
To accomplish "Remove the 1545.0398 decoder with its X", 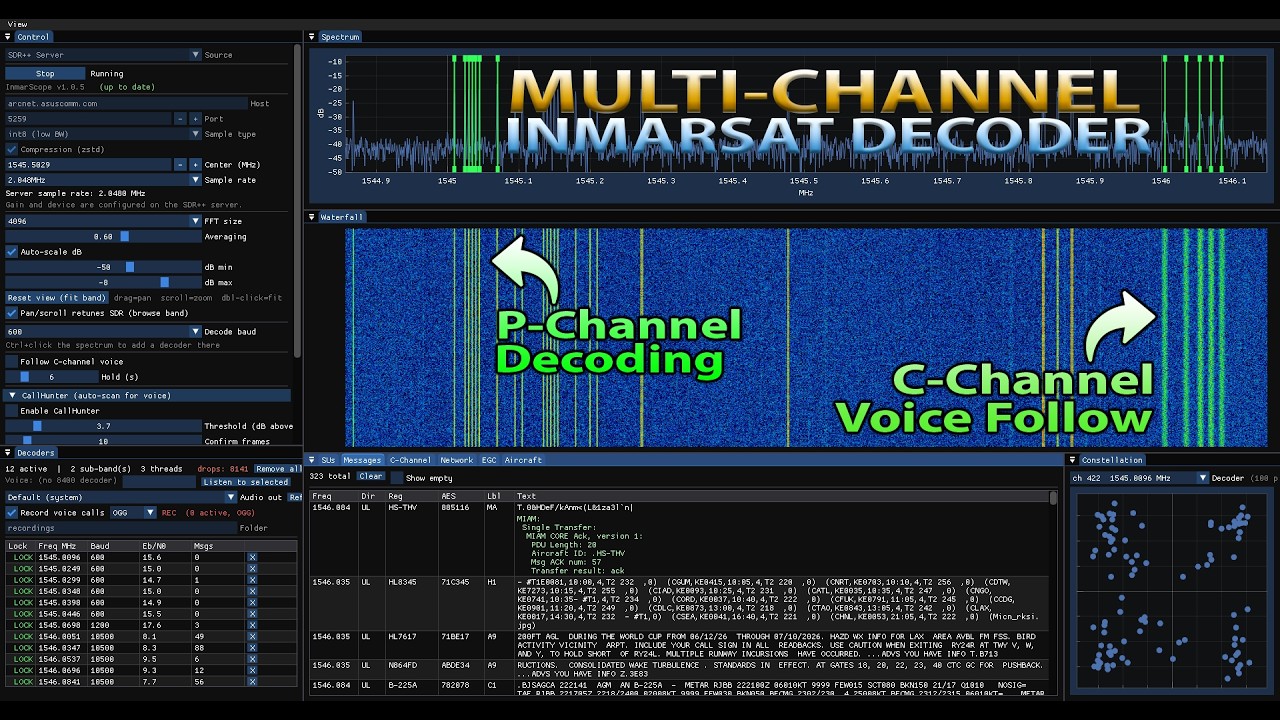I will pos(252,603).
